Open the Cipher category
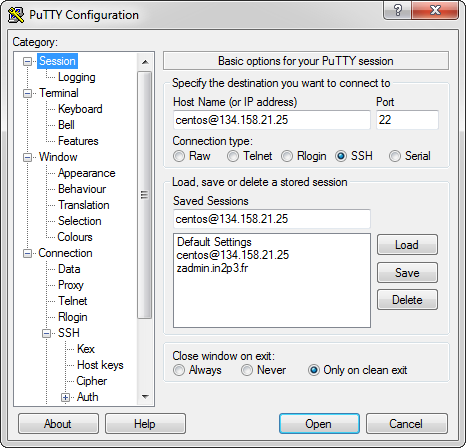The height and width of the screenshot is (448, 466). coord(92,381)
